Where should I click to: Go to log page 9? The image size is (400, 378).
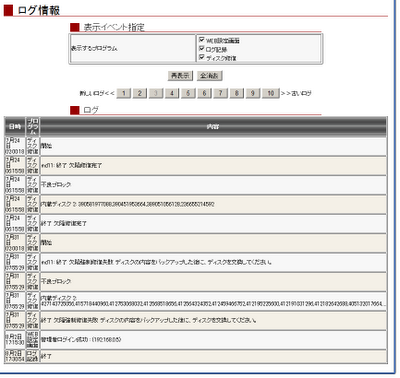pos(253,93)
